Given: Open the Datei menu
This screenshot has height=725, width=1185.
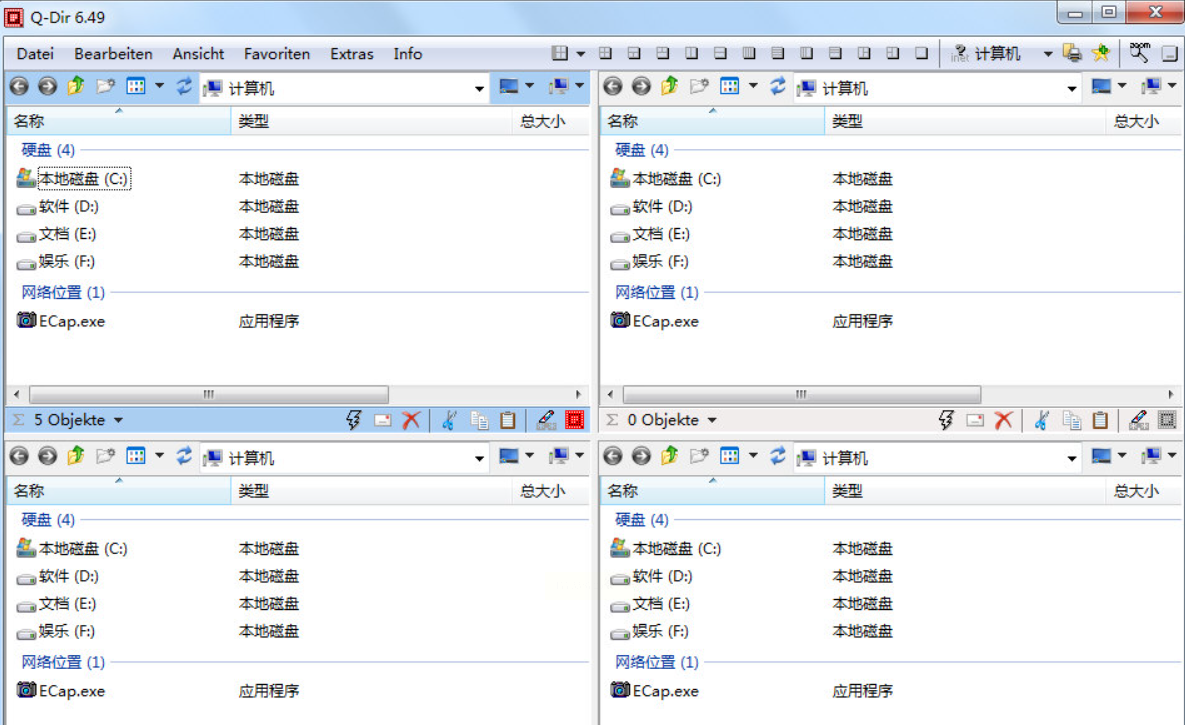Looking at the screenshot, I should point(36,54).
